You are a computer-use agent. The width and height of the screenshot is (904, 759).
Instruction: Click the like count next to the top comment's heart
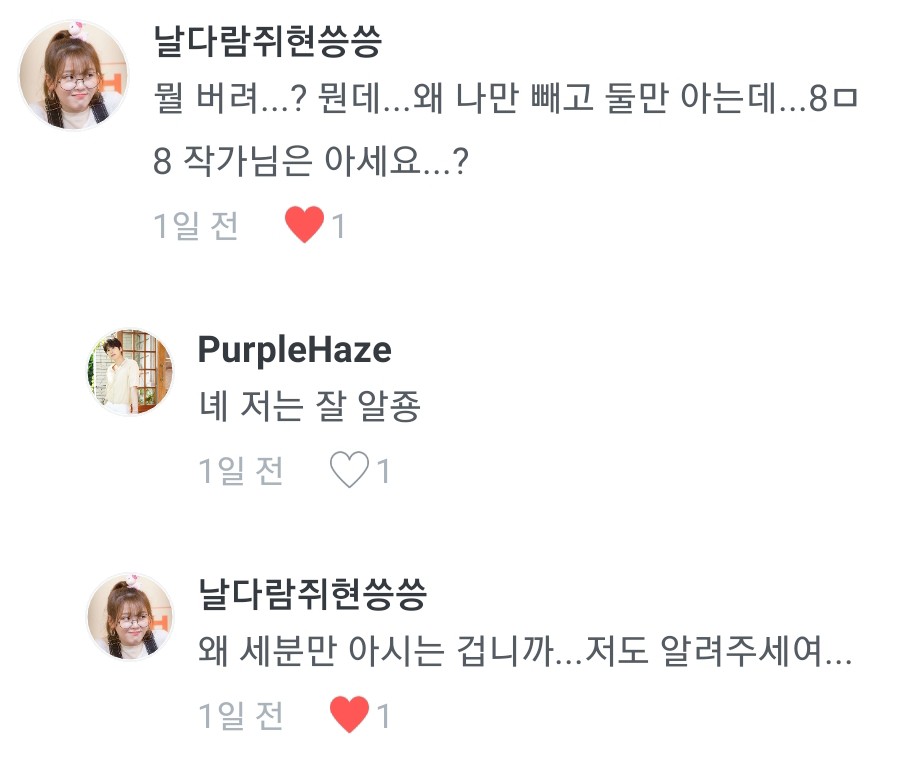pos(338,227)
